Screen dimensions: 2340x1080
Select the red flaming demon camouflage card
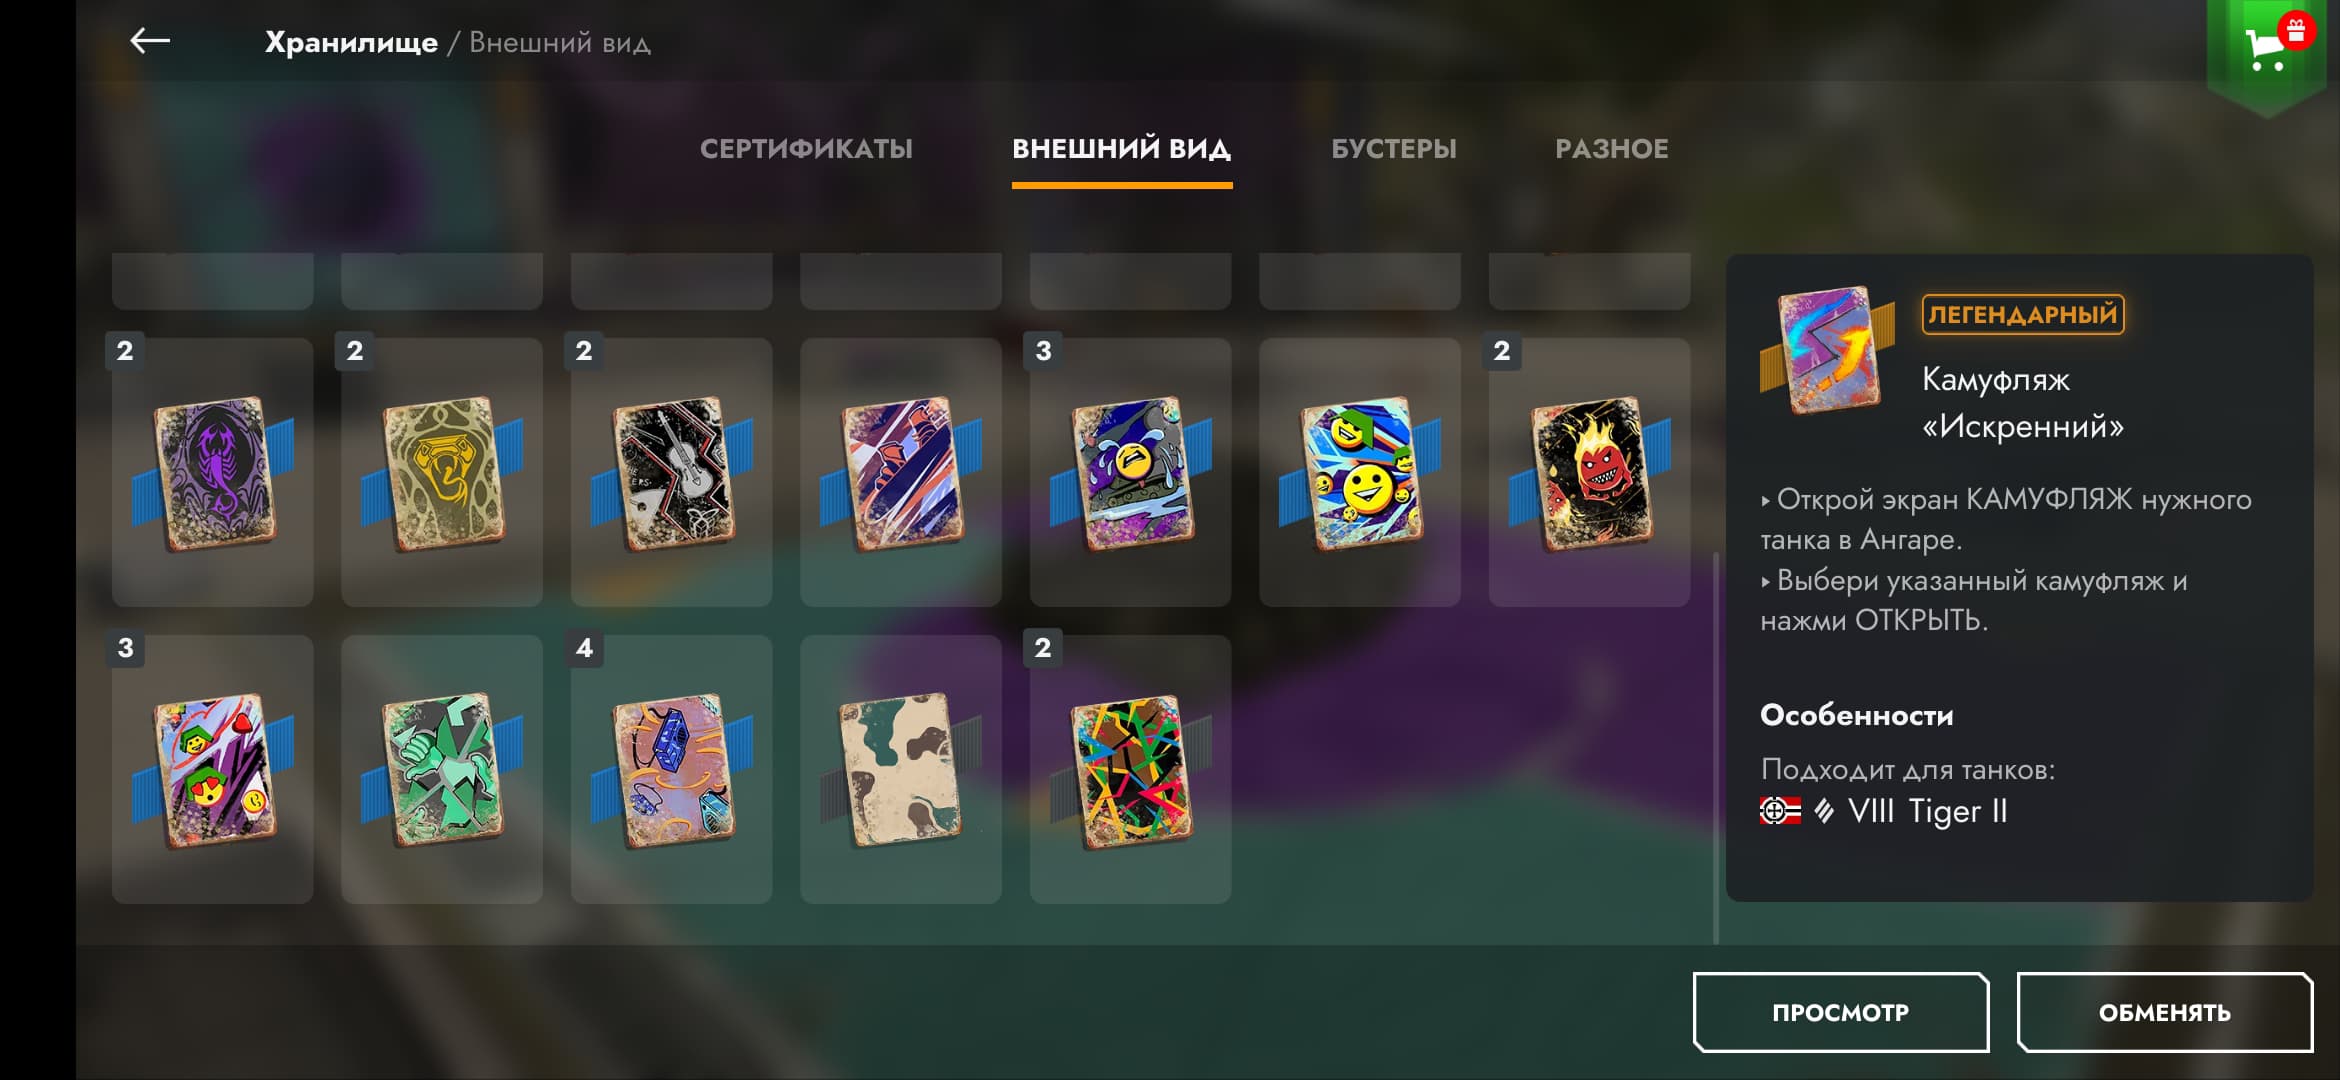point(1589,472)
